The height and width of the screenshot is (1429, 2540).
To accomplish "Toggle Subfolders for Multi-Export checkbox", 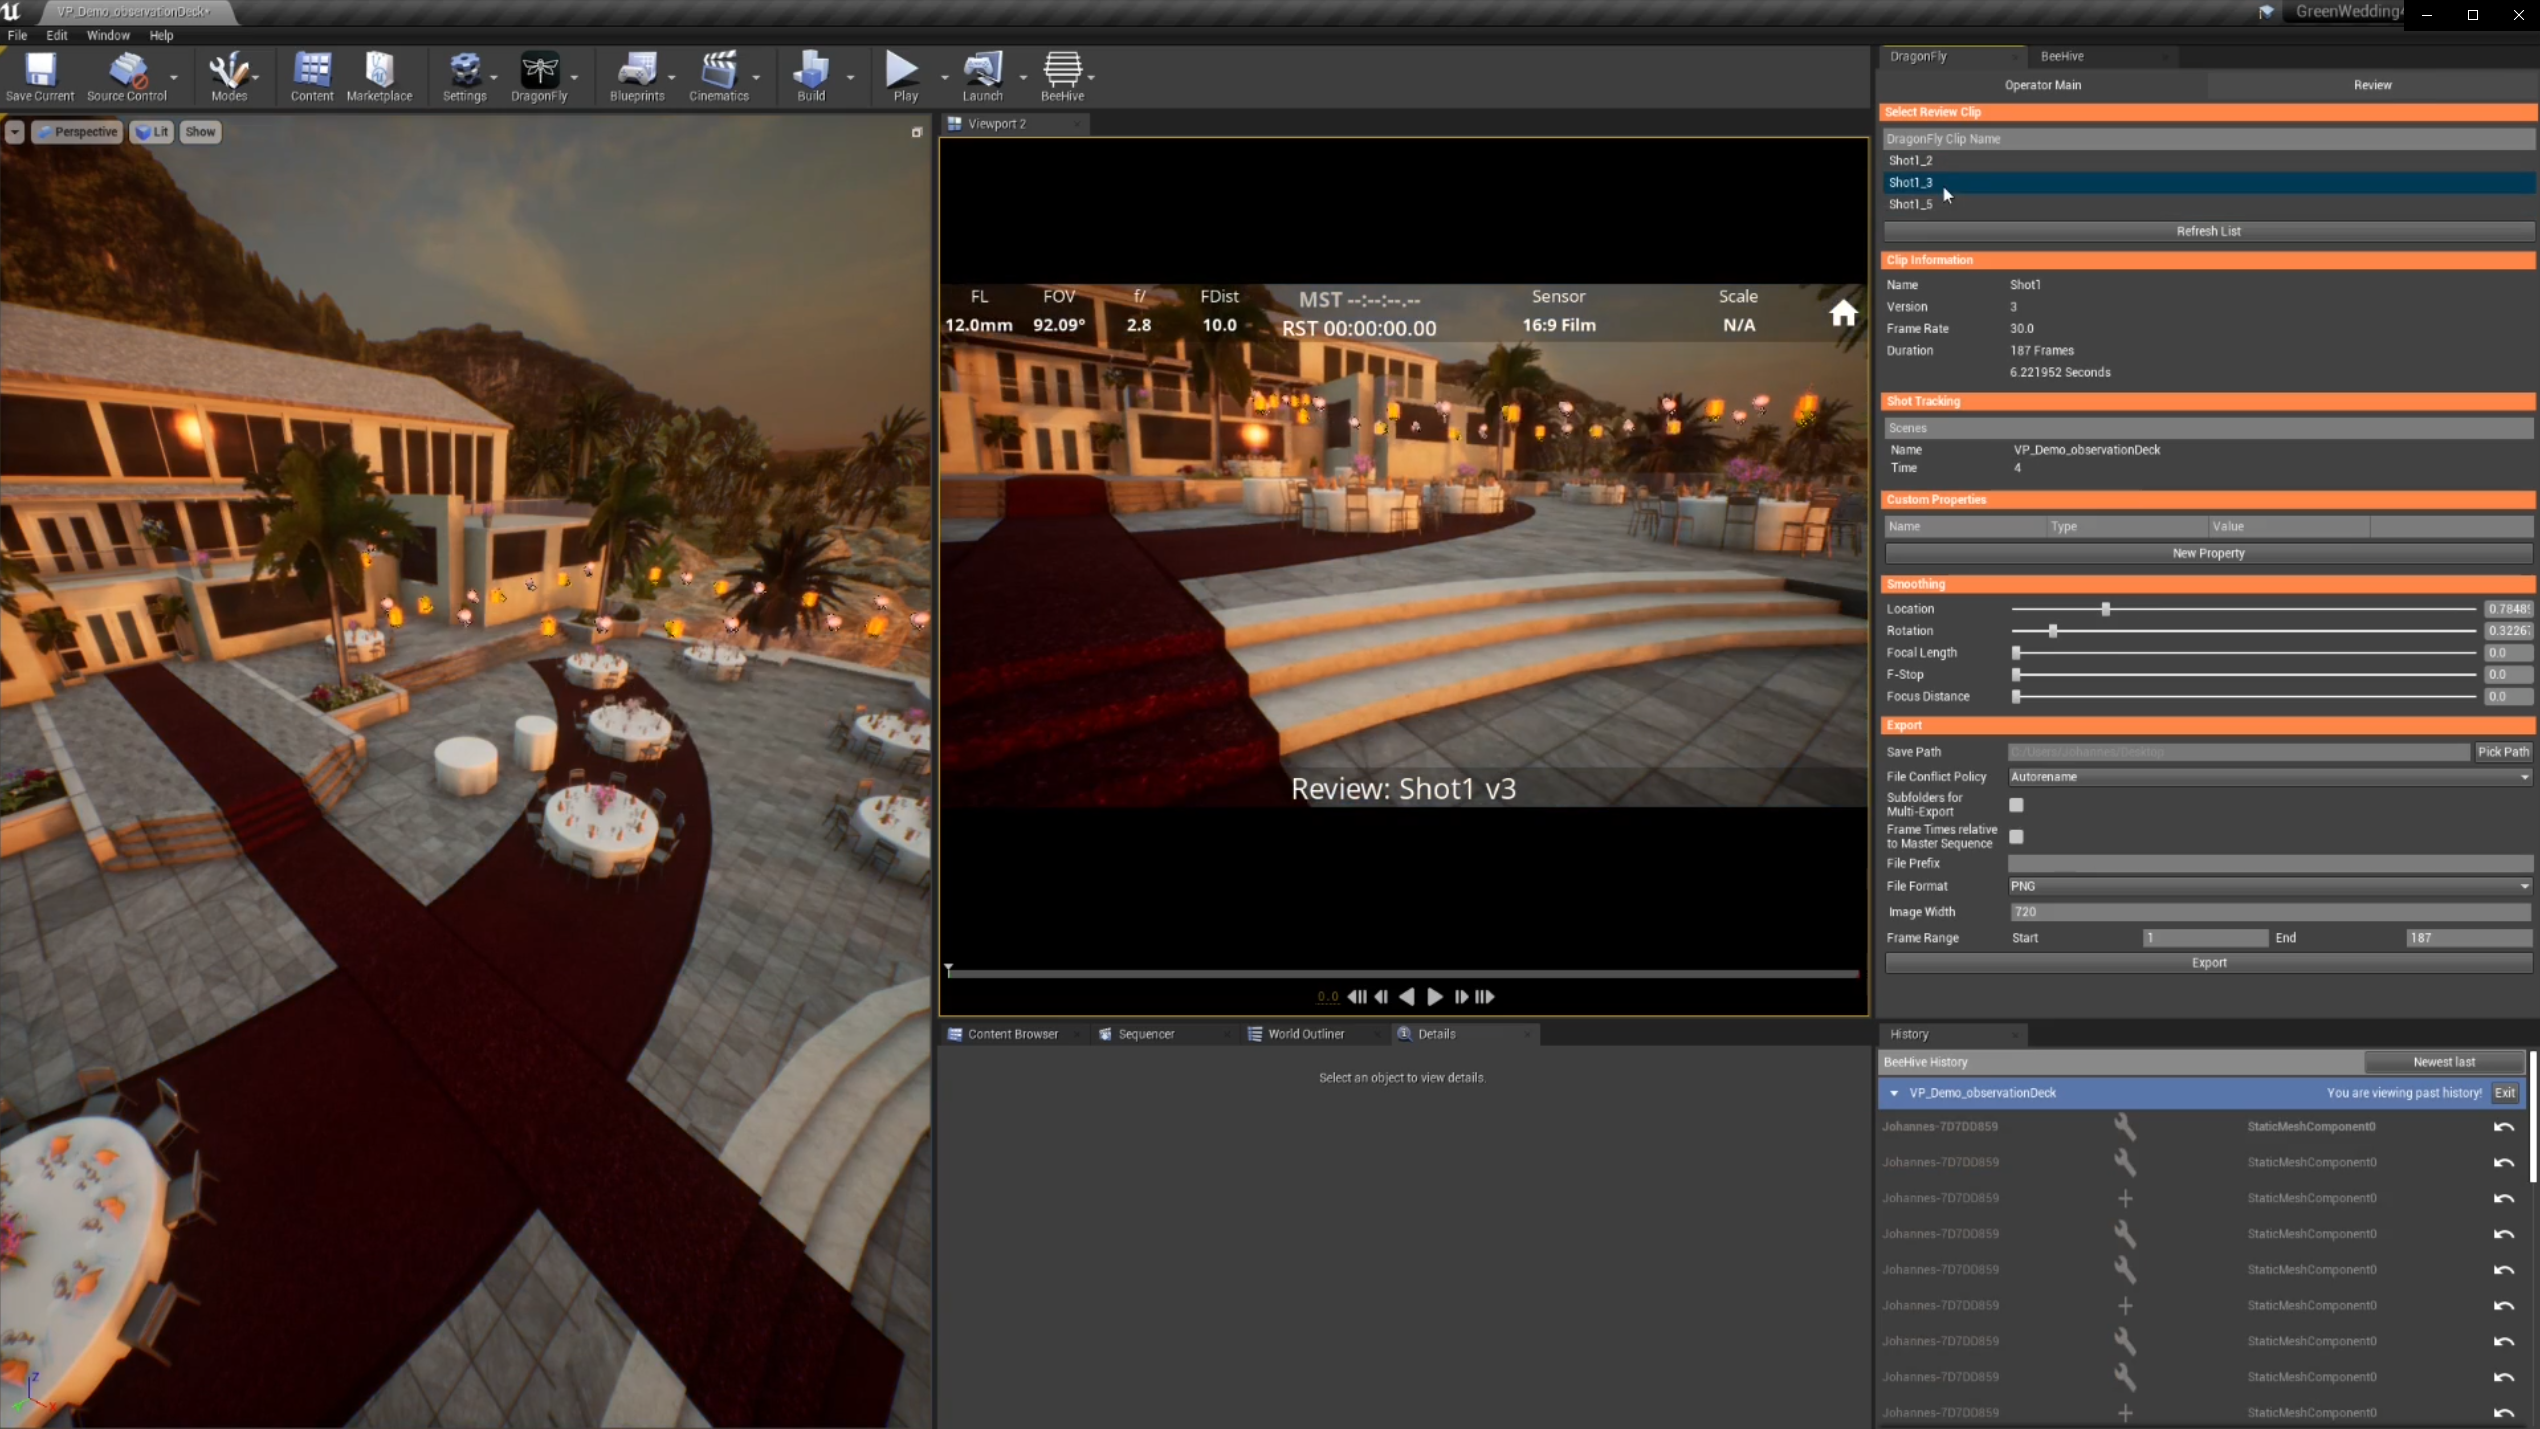I will coord(2016,804).
